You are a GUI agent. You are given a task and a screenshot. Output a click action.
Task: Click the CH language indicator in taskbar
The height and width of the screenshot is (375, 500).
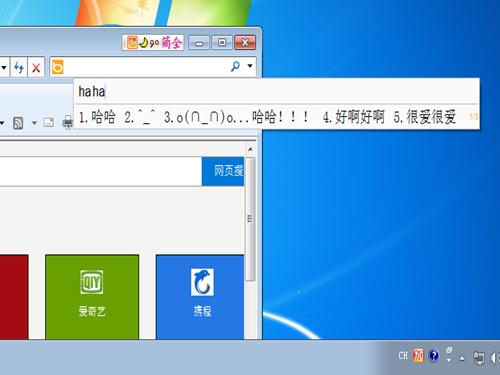tap(403, 356)
